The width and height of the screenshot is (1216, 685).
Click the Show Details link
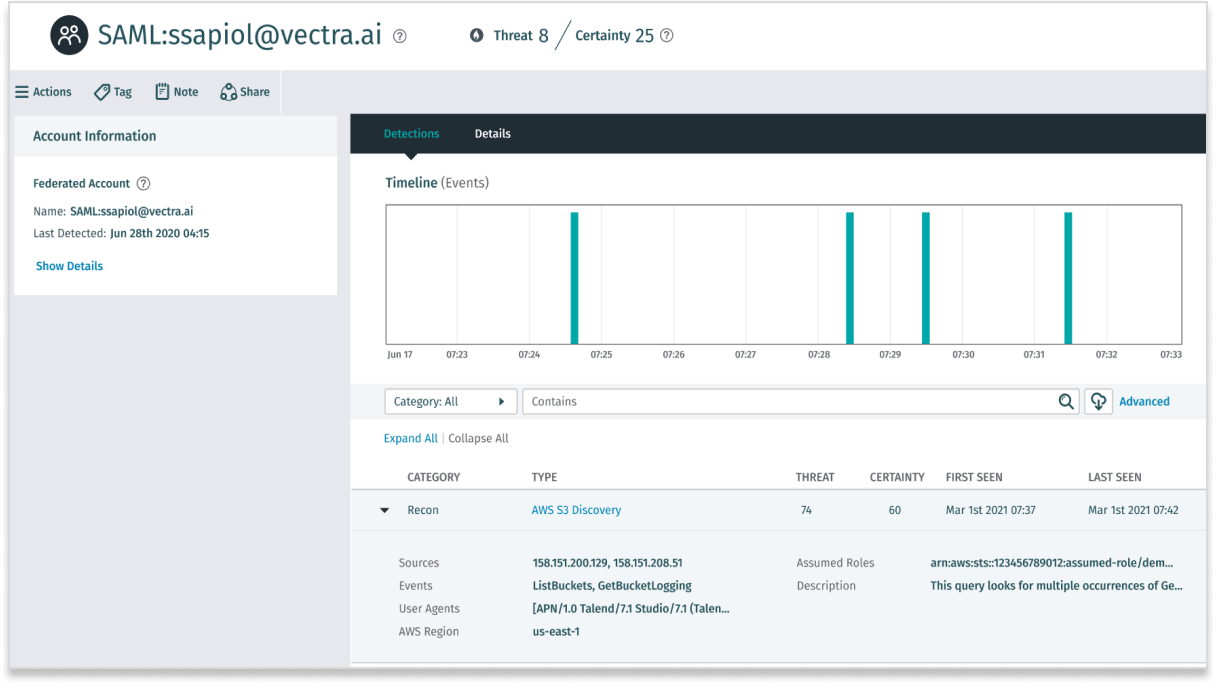(x=69, y=265)
